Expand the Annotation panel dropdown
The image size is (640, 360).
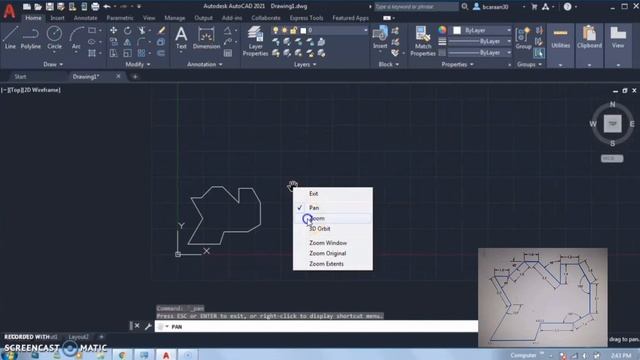(x=205, y=64)
